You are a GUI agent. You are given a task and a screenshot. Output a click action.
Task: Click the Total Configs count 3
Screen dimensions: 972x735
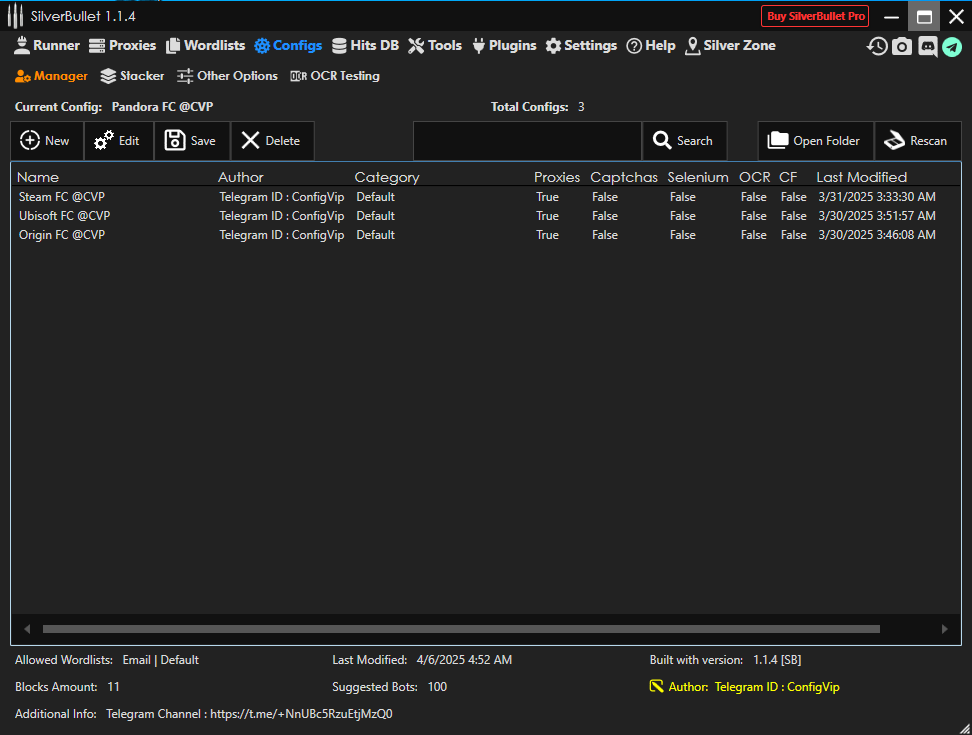581,107
